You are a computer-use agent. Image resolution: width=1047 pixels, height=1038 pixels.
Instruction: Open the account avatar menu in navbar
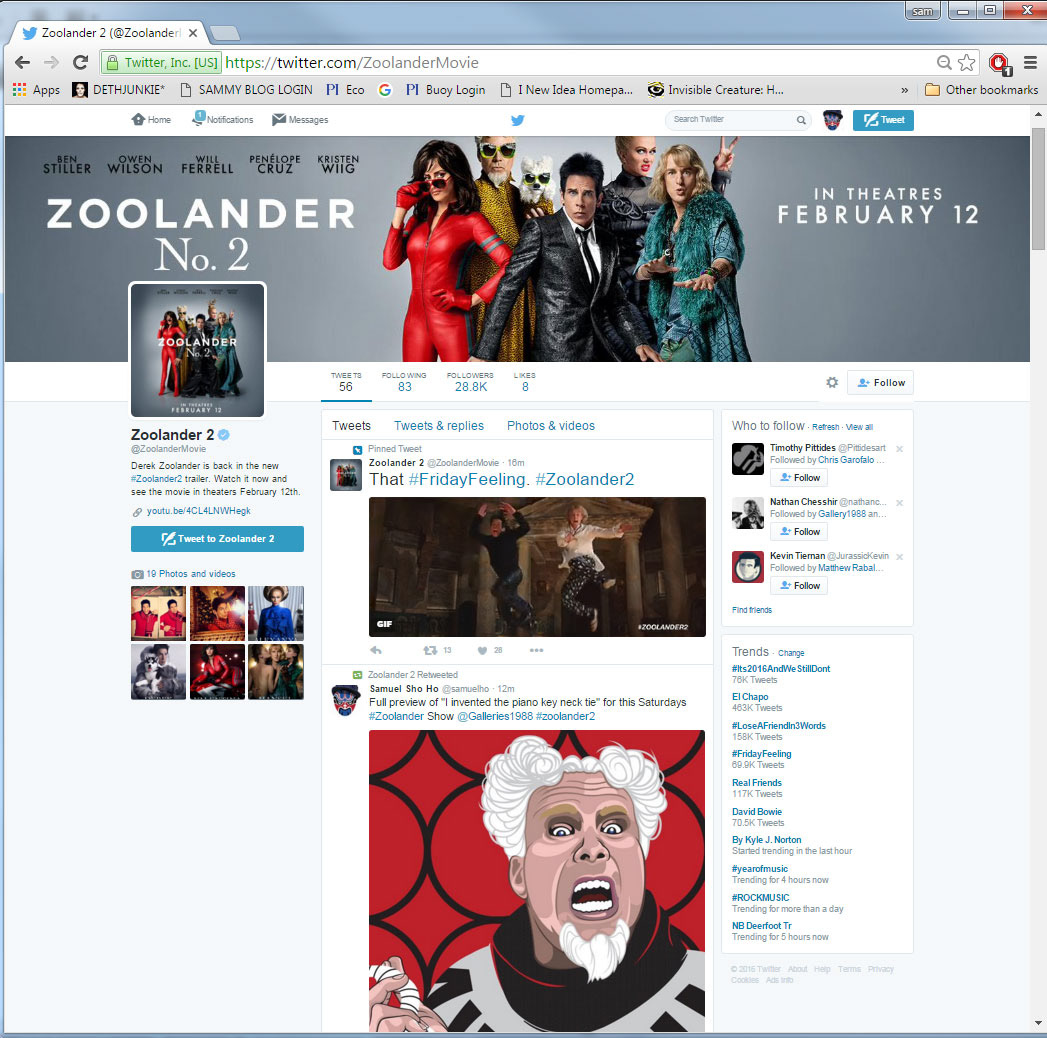click(832, 120)
